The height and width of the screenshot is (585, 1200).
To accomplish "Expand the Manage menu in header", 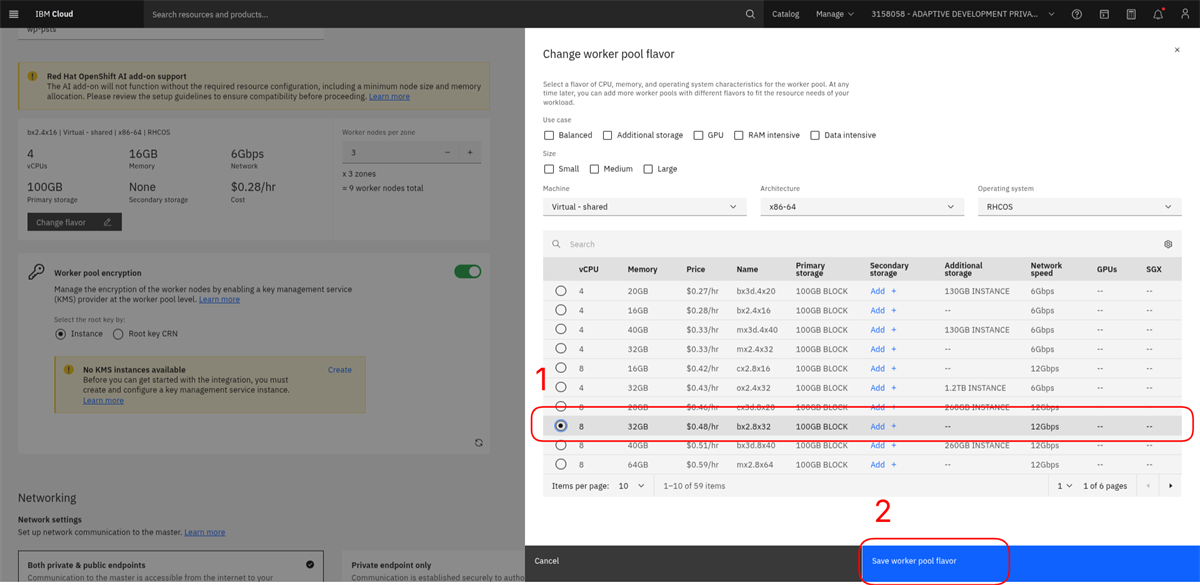I will click(835, 14).
